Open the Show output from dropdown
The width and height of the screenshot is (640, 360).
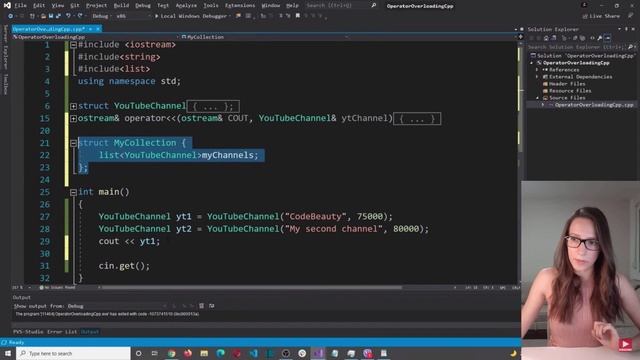pos(118,306)
